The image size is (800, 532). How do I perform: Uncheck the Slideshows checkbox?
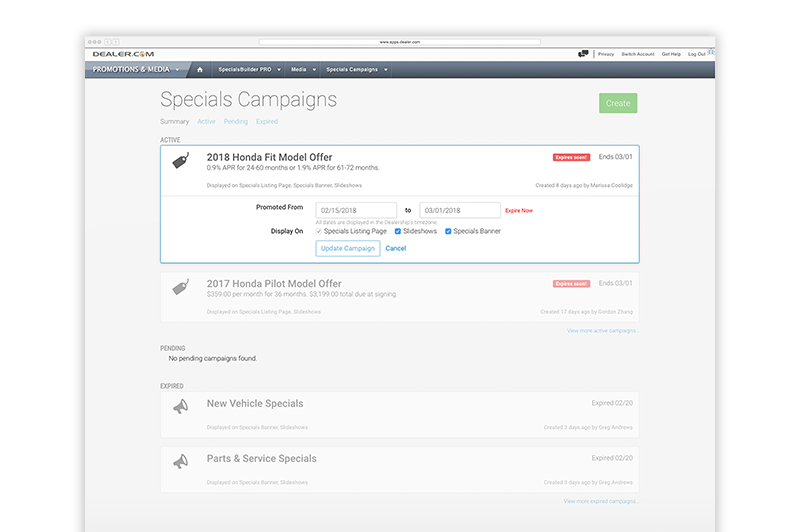397,232
